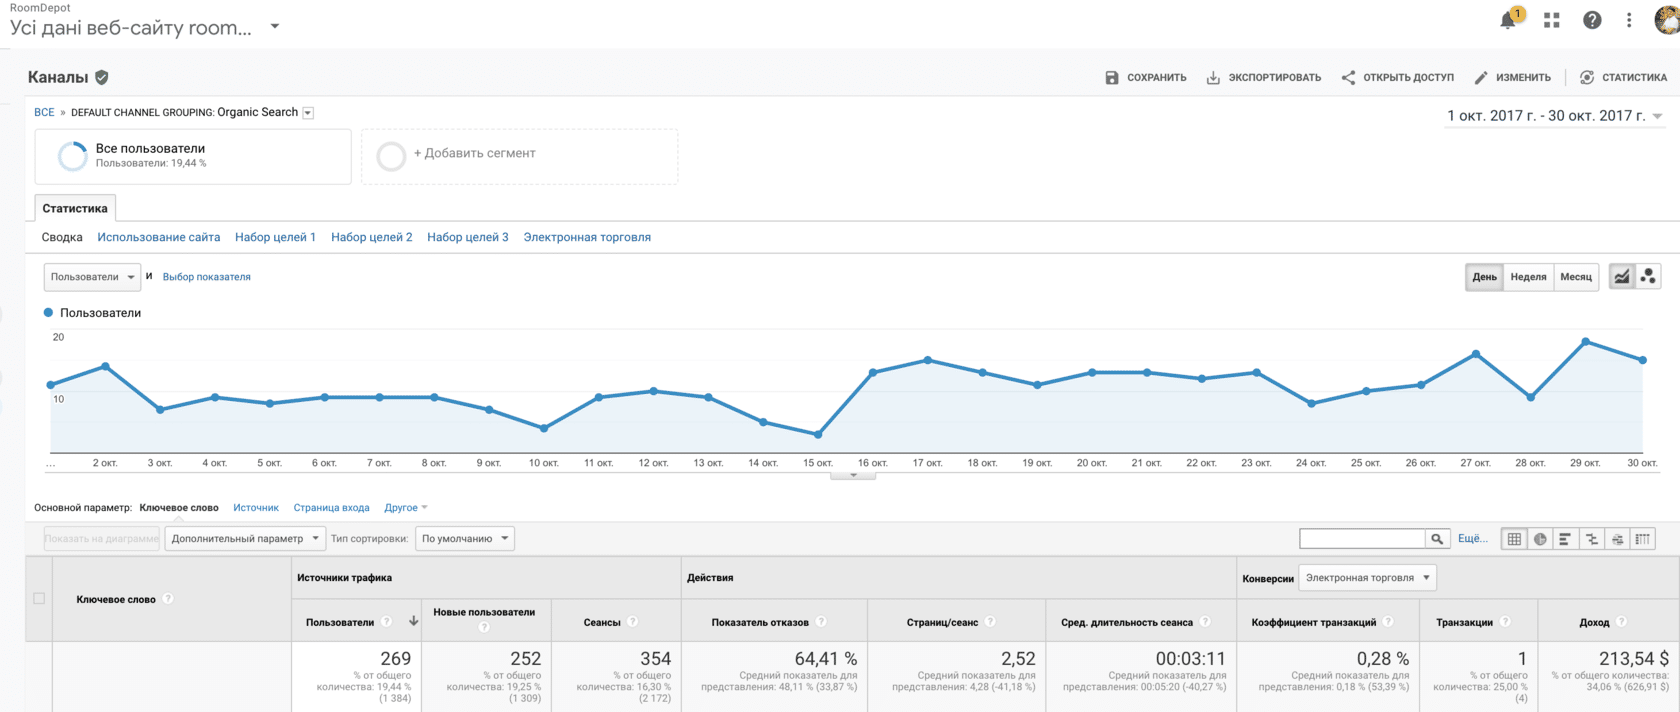The height and width of the screenshot is (712, 1680).
Task: Select the comparison view icon
Action: (x=1591, y=539)
